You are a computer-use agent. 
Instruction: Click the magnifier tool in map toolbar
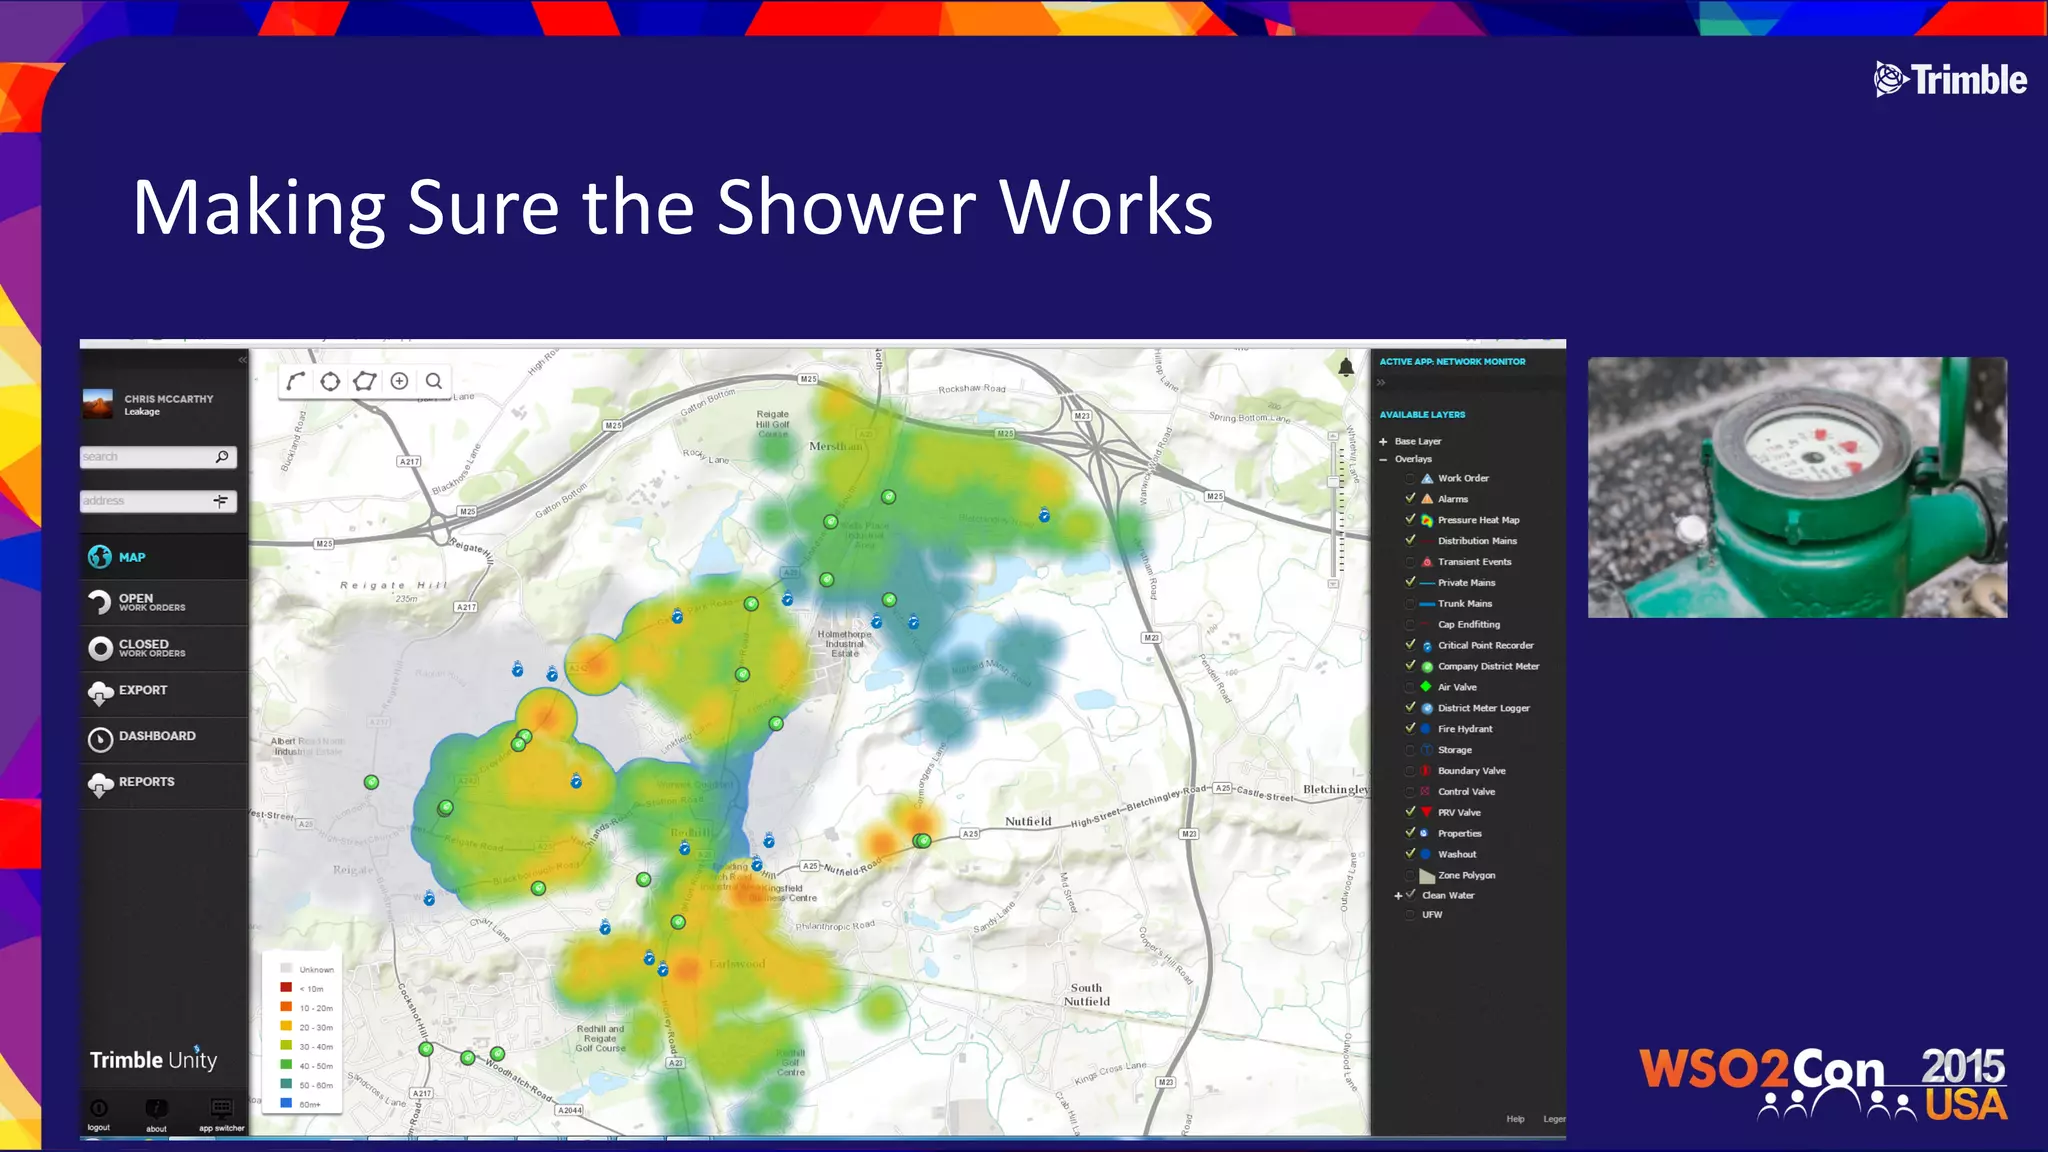[x=434, y=381]
